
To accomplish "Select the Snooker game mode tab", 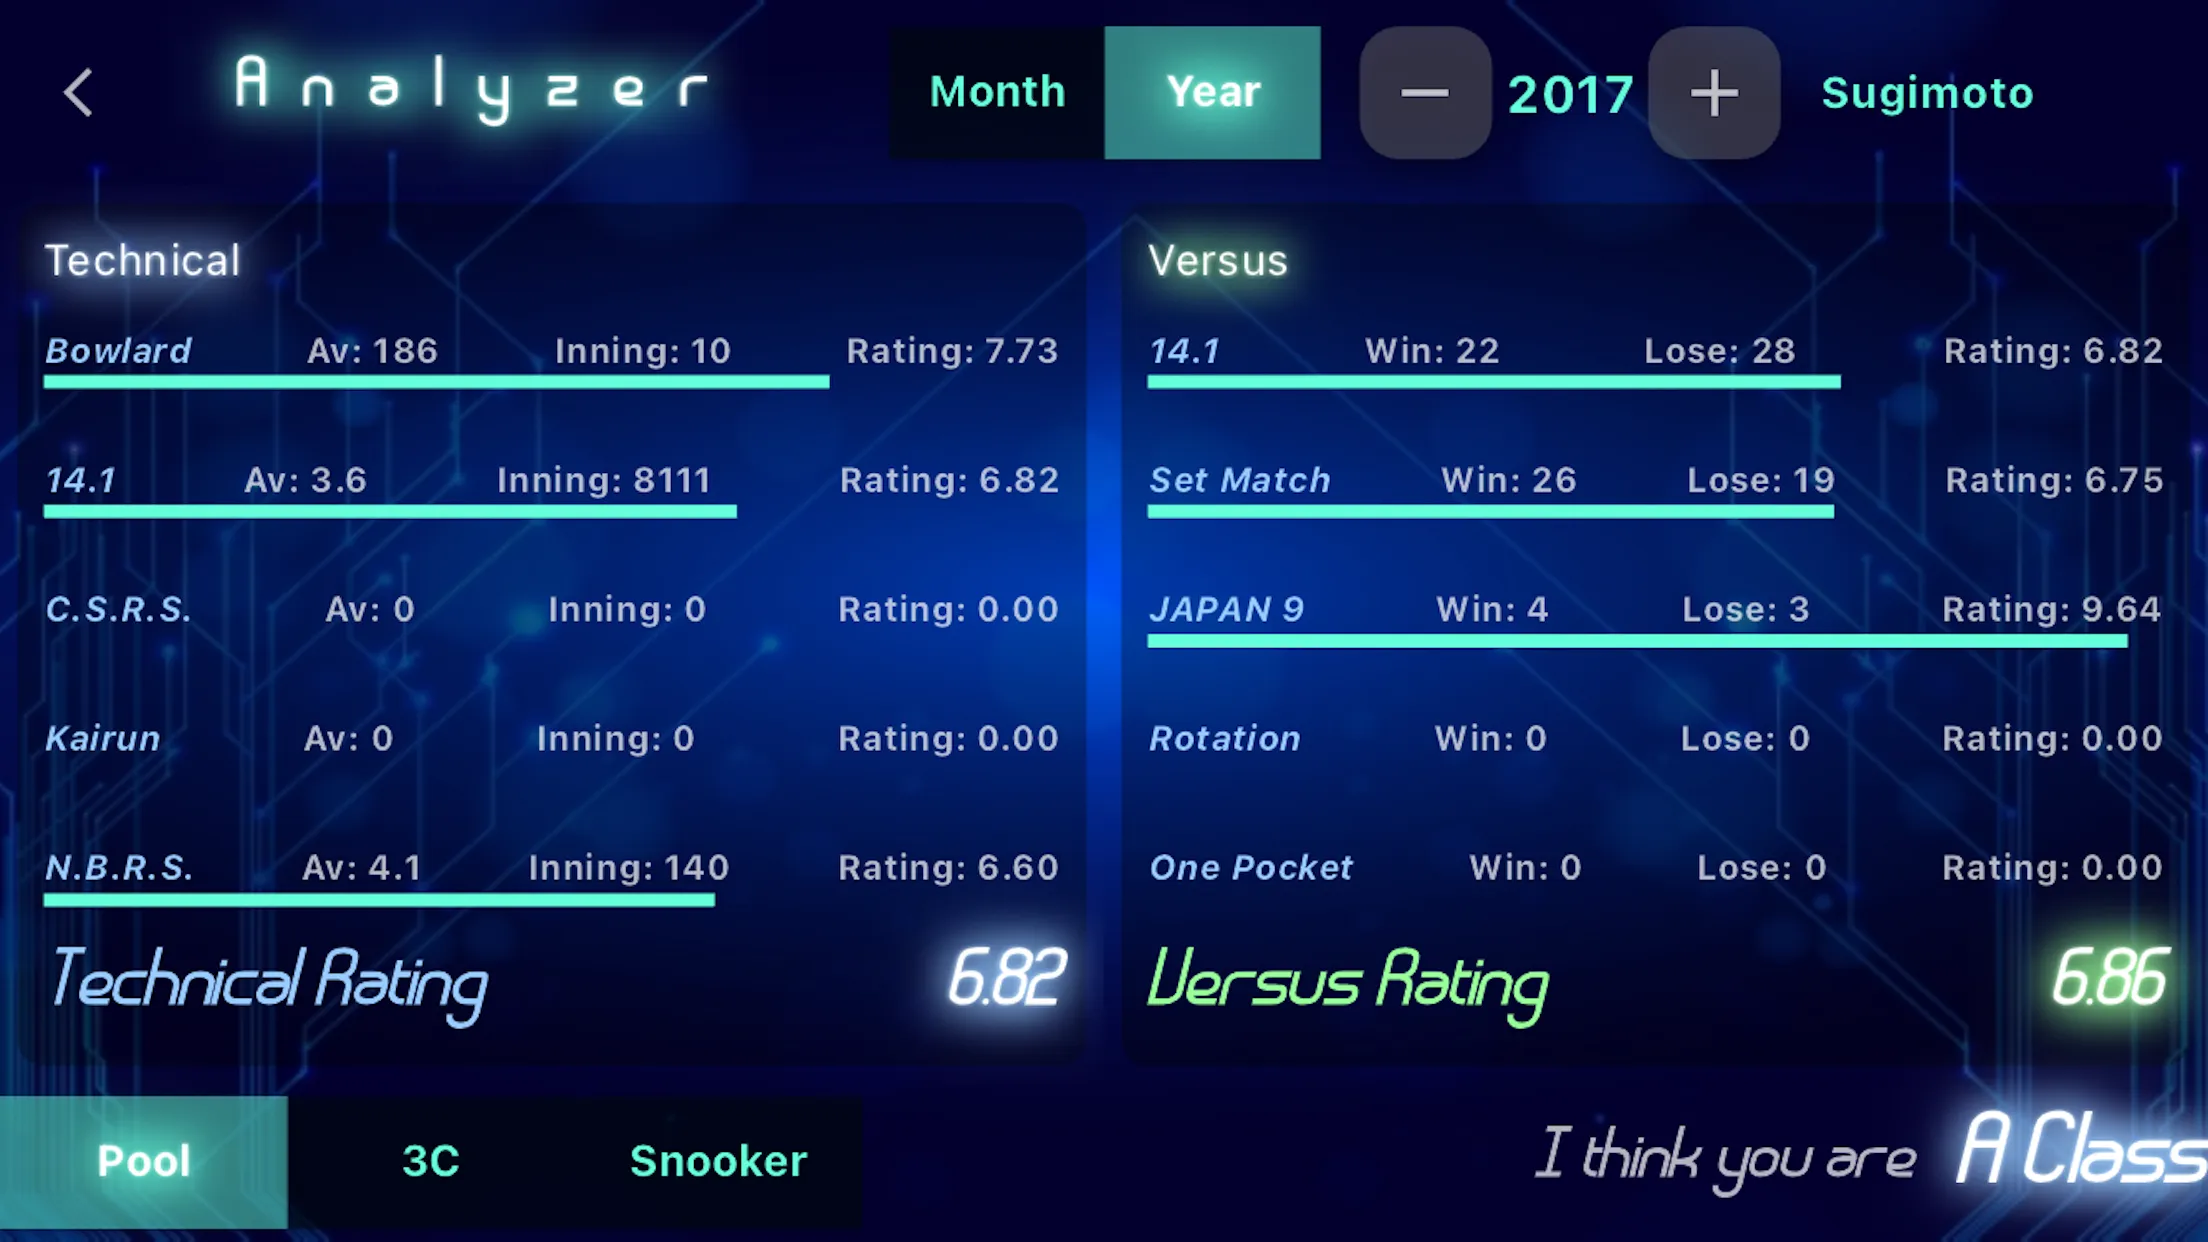I will tap(719, 1160).
